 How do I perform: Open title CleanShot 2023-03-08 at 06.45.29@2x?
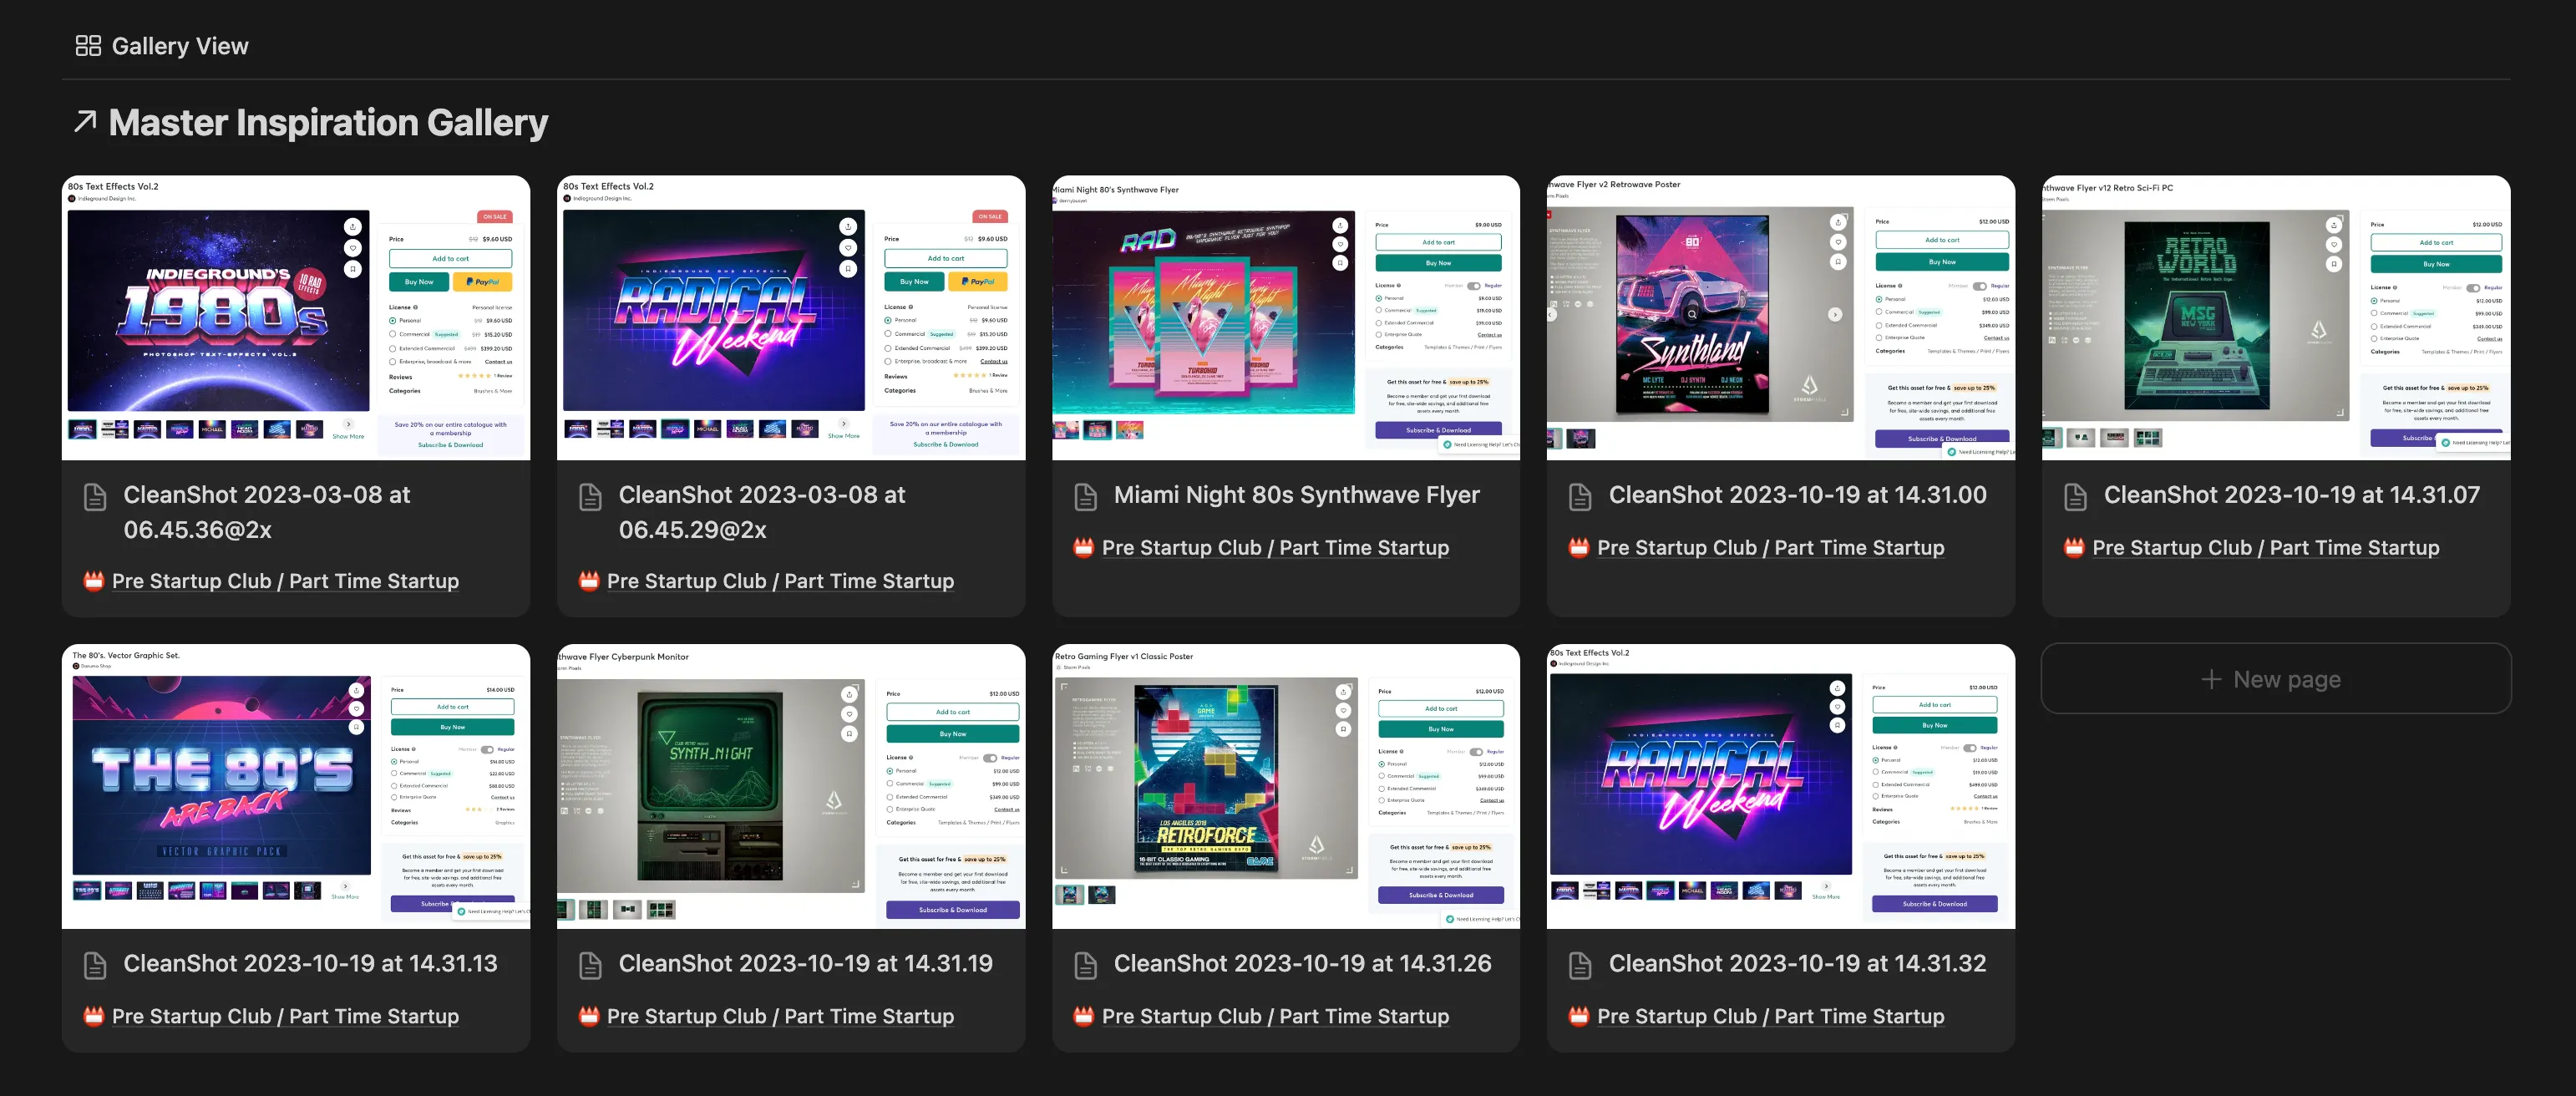[x=762, y=512]
